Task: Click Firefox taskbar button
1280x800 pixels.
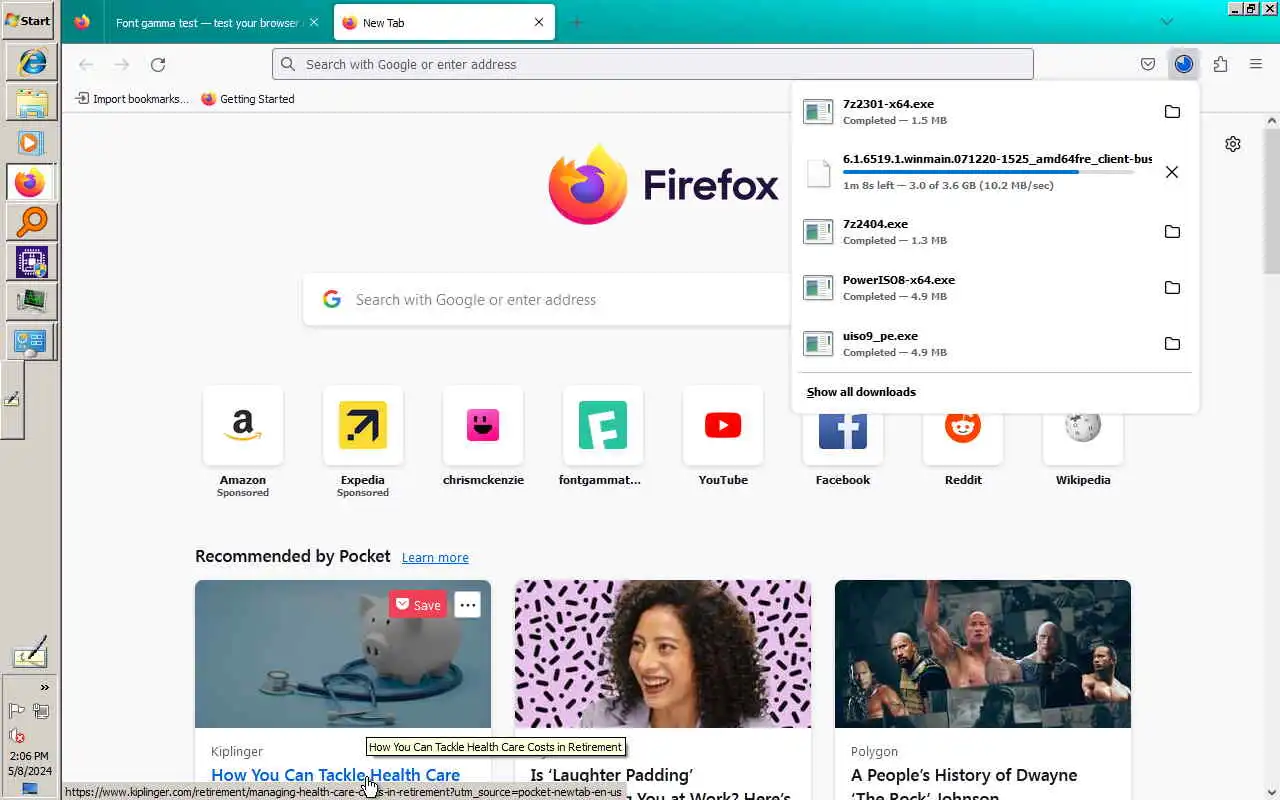Action: (x=32, y=182)
